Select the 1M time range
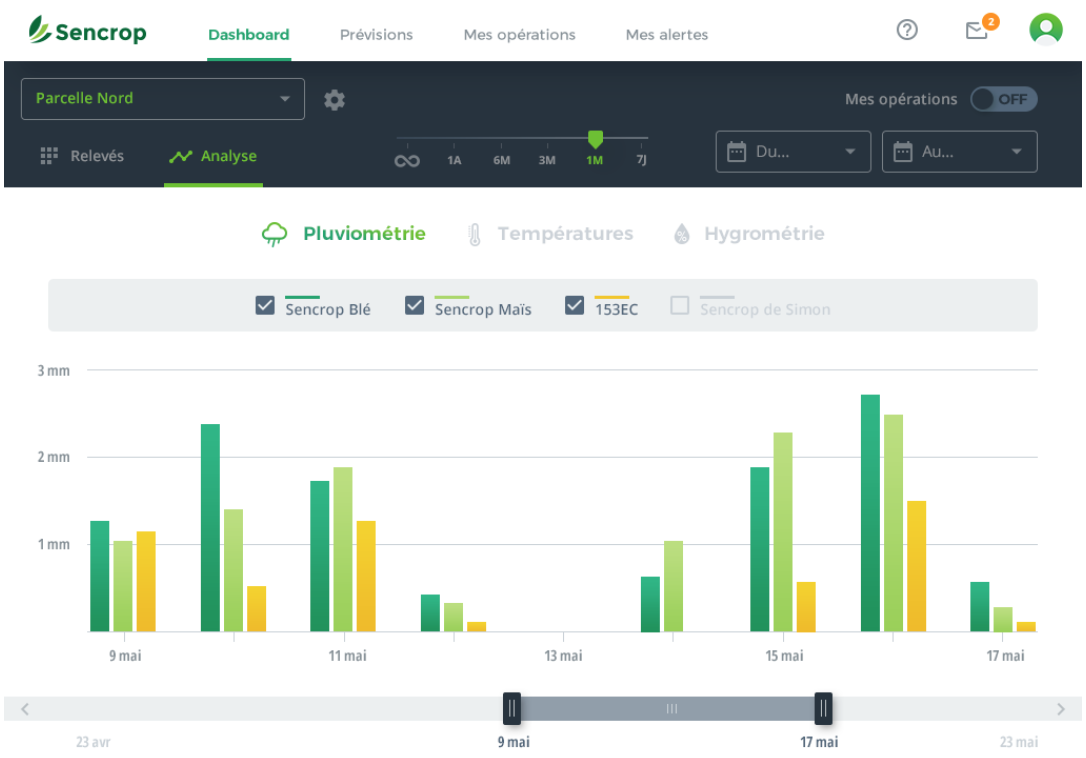This screenshot has width=1086, height=758. click(x=594, y=161)
